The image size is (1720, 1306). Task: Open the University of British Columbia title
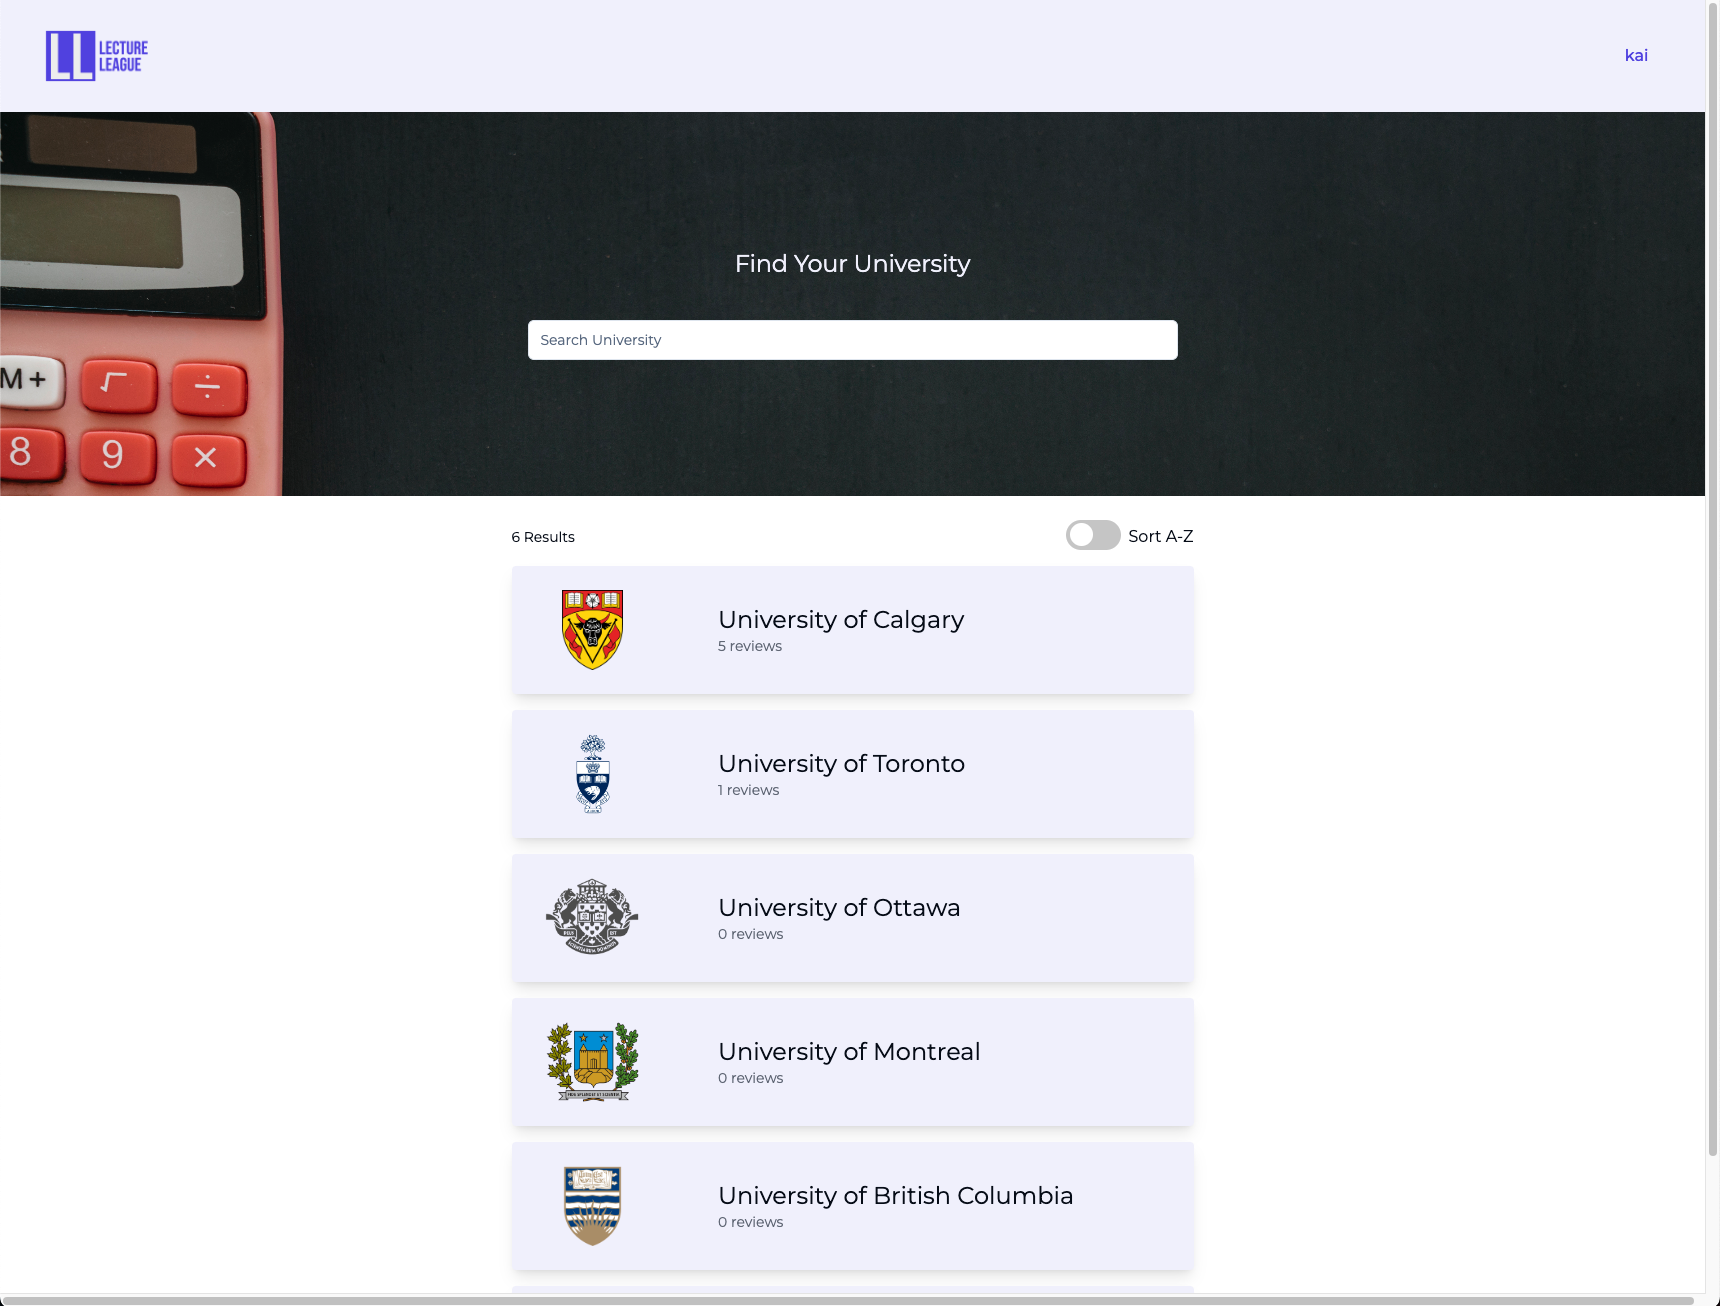tap(895, 1196)
